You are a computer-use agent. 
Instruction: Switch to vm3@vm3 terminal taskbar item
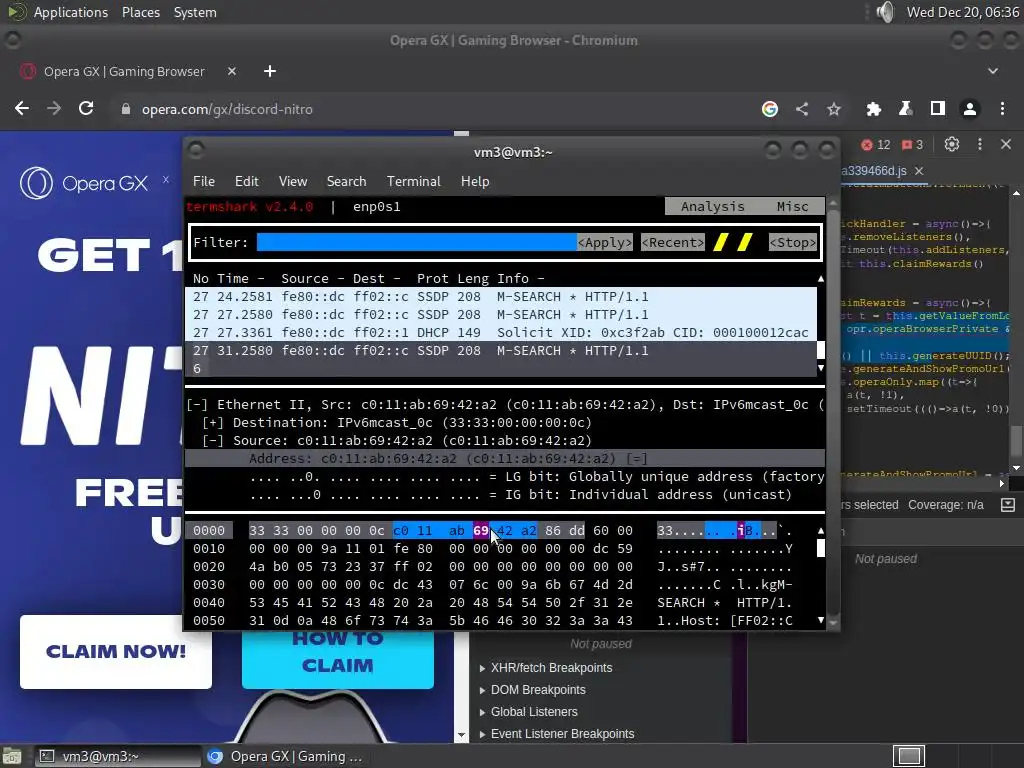pos(118,756)
